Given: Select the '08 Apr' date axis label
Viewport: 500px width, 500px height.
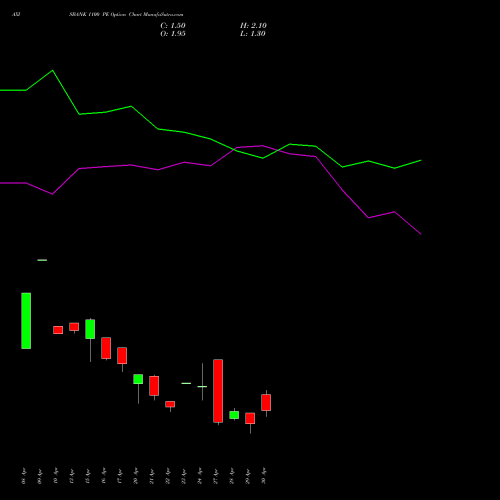Looking at the screenshot, I should pos(23,476).
